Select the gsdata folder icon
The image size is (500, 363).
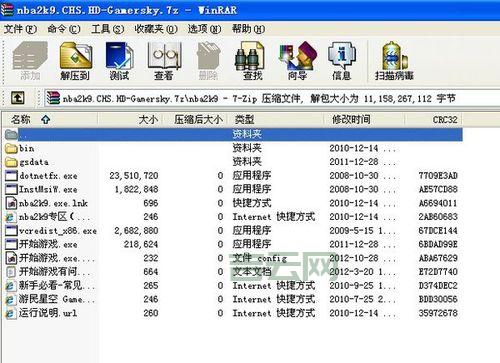pos(11,162)
